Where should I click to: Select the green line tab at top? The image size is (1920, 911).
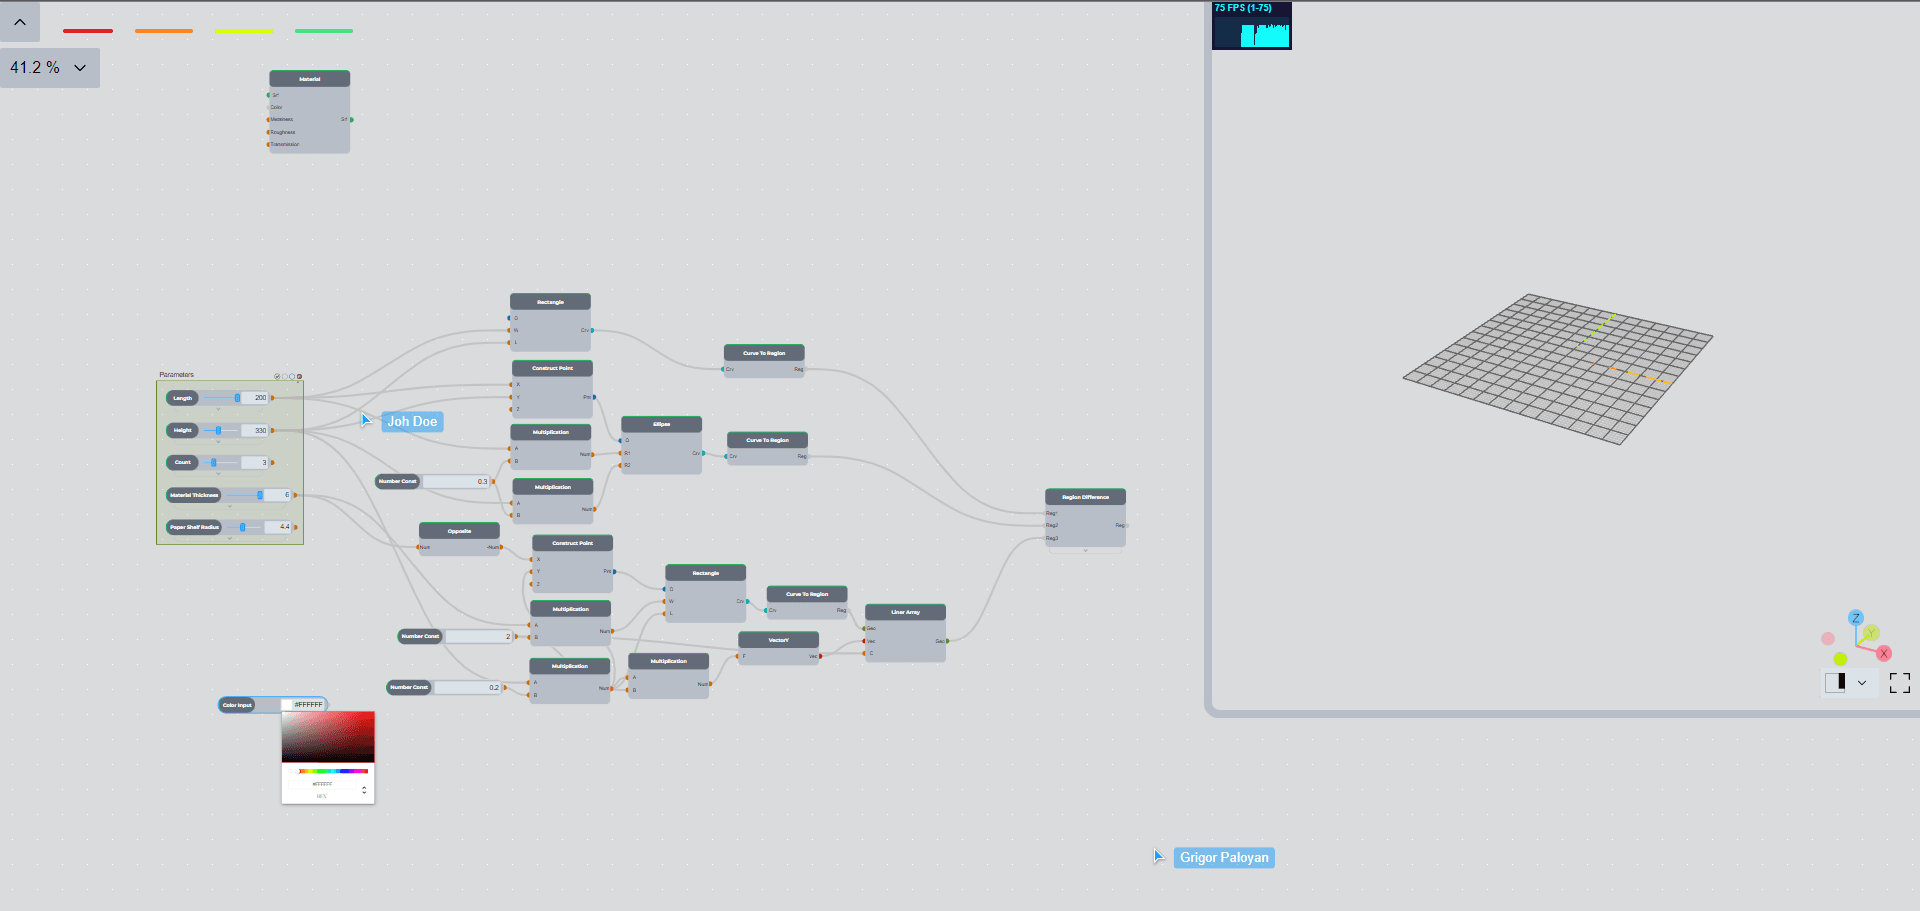point(323,31)
